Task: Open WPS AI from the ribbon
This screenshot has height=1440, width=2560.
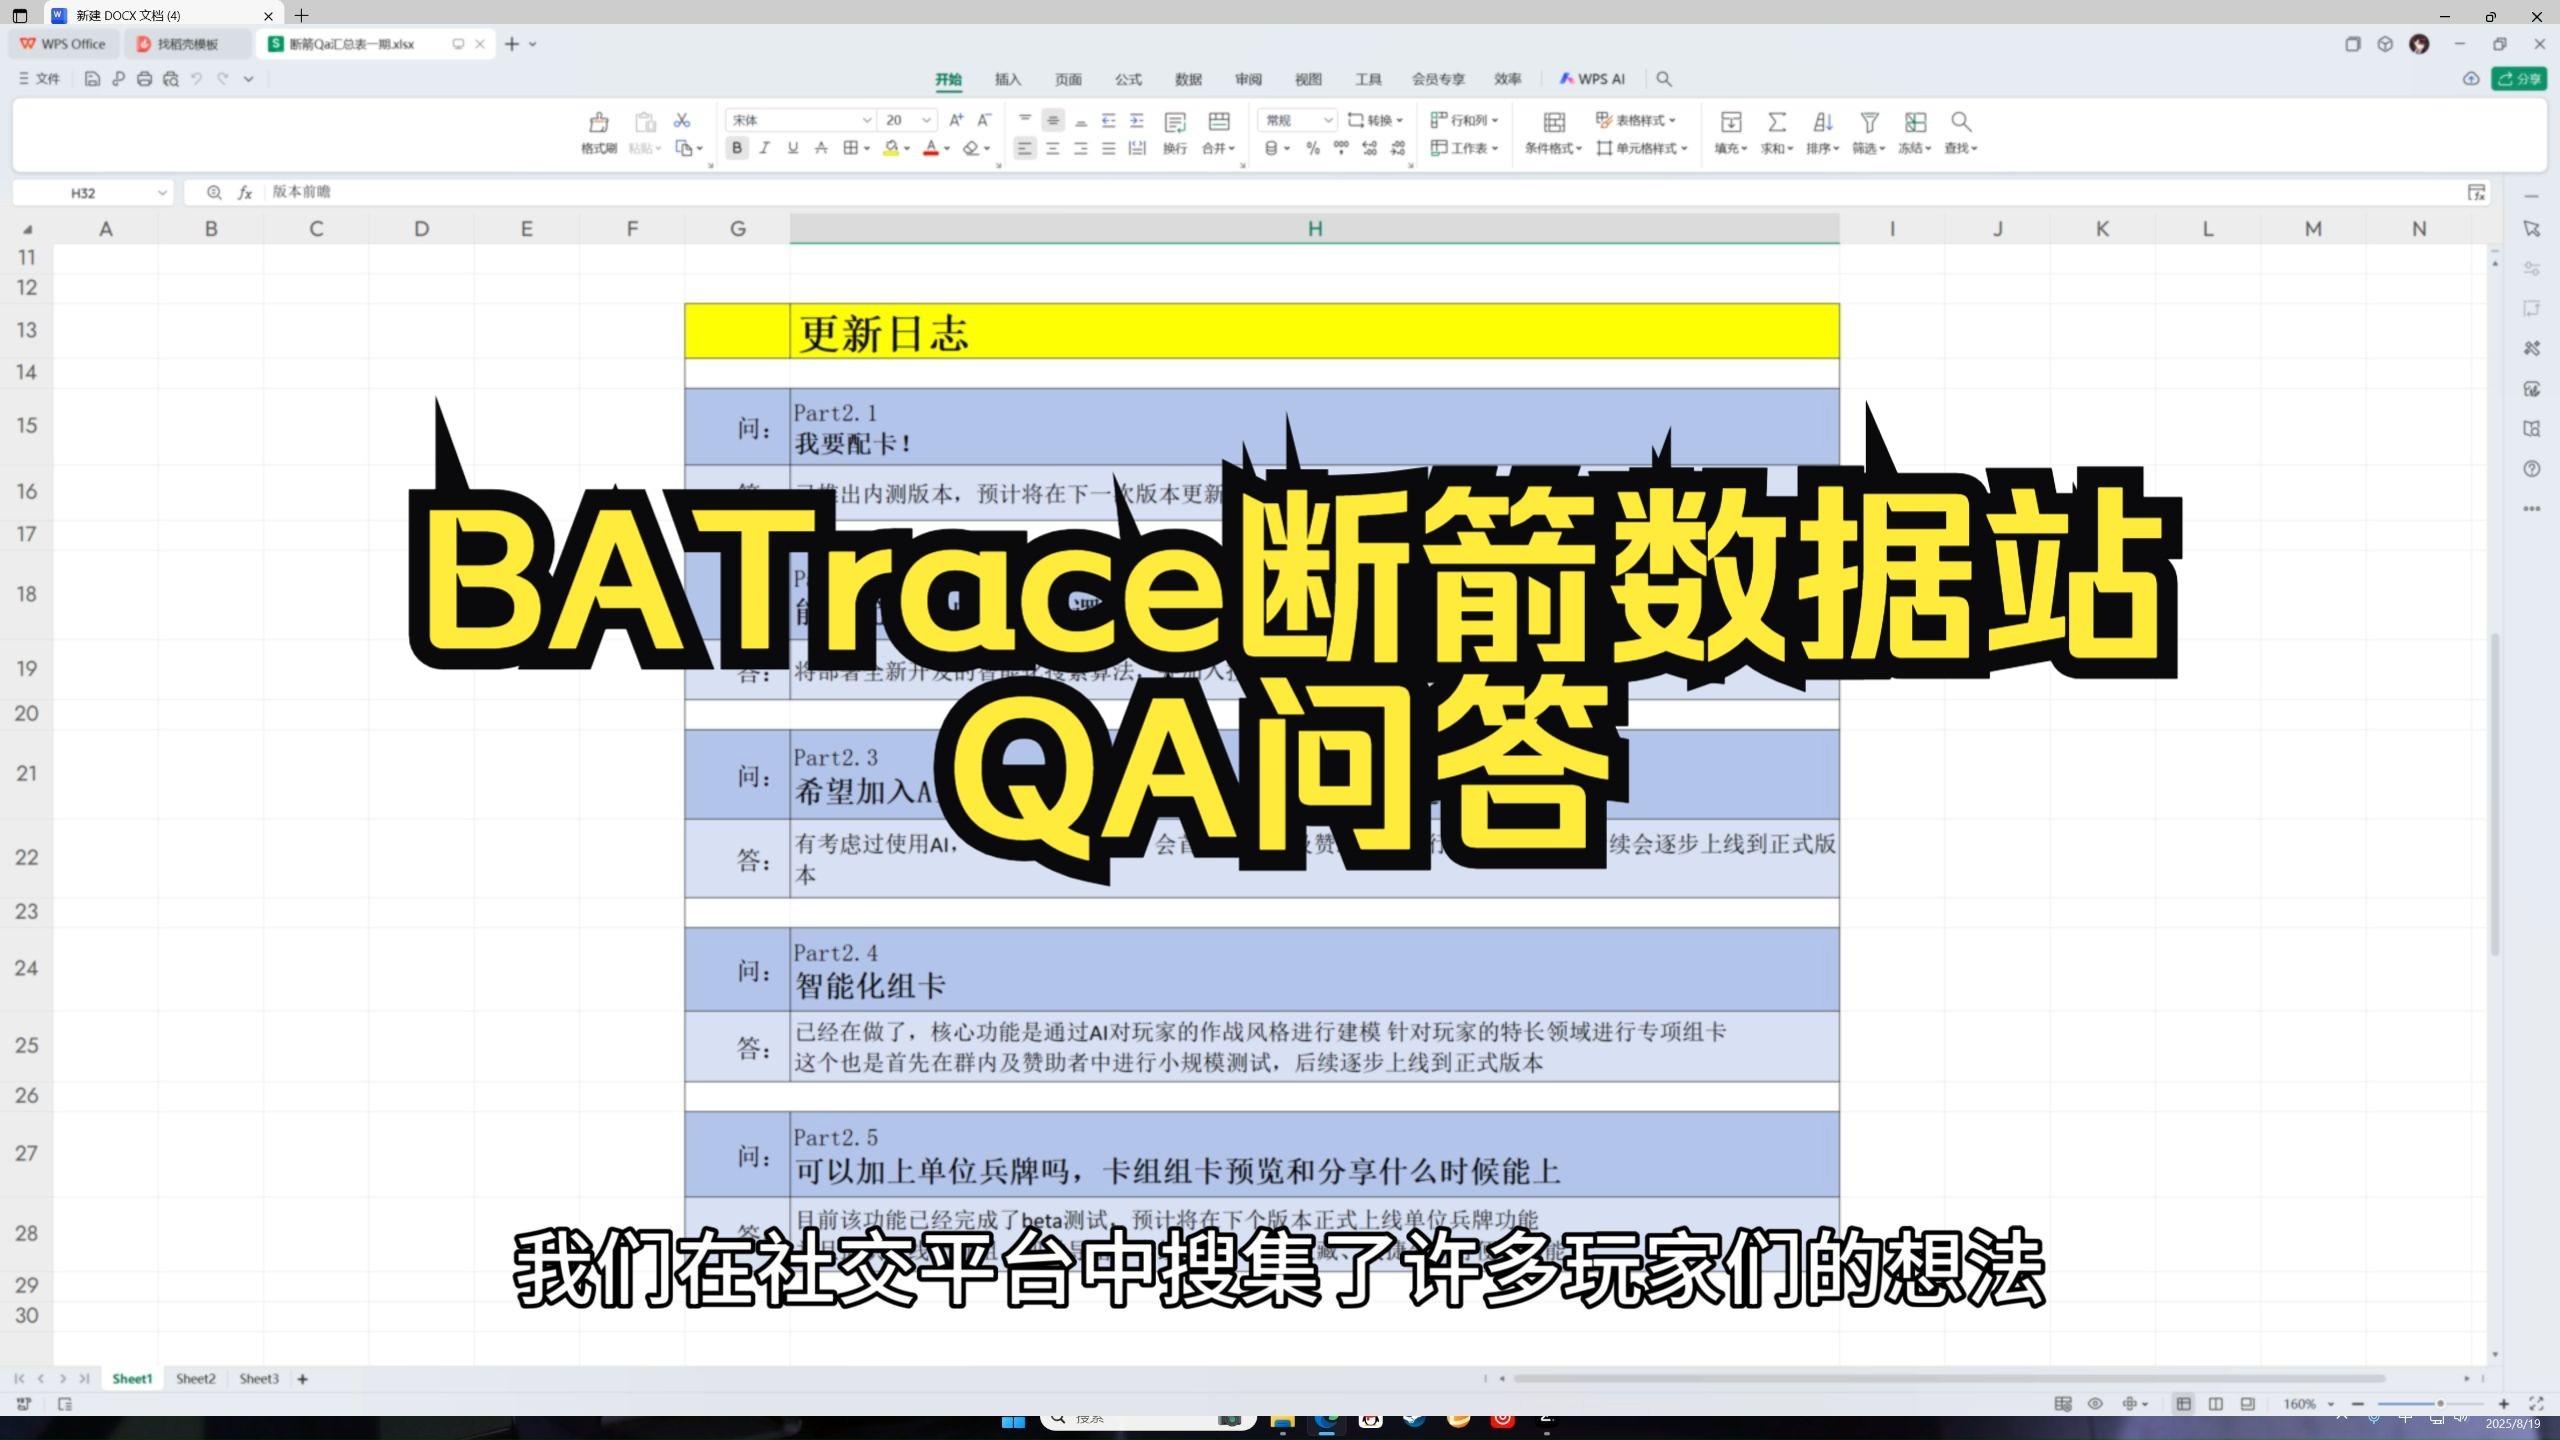Action: point(1593,79)
